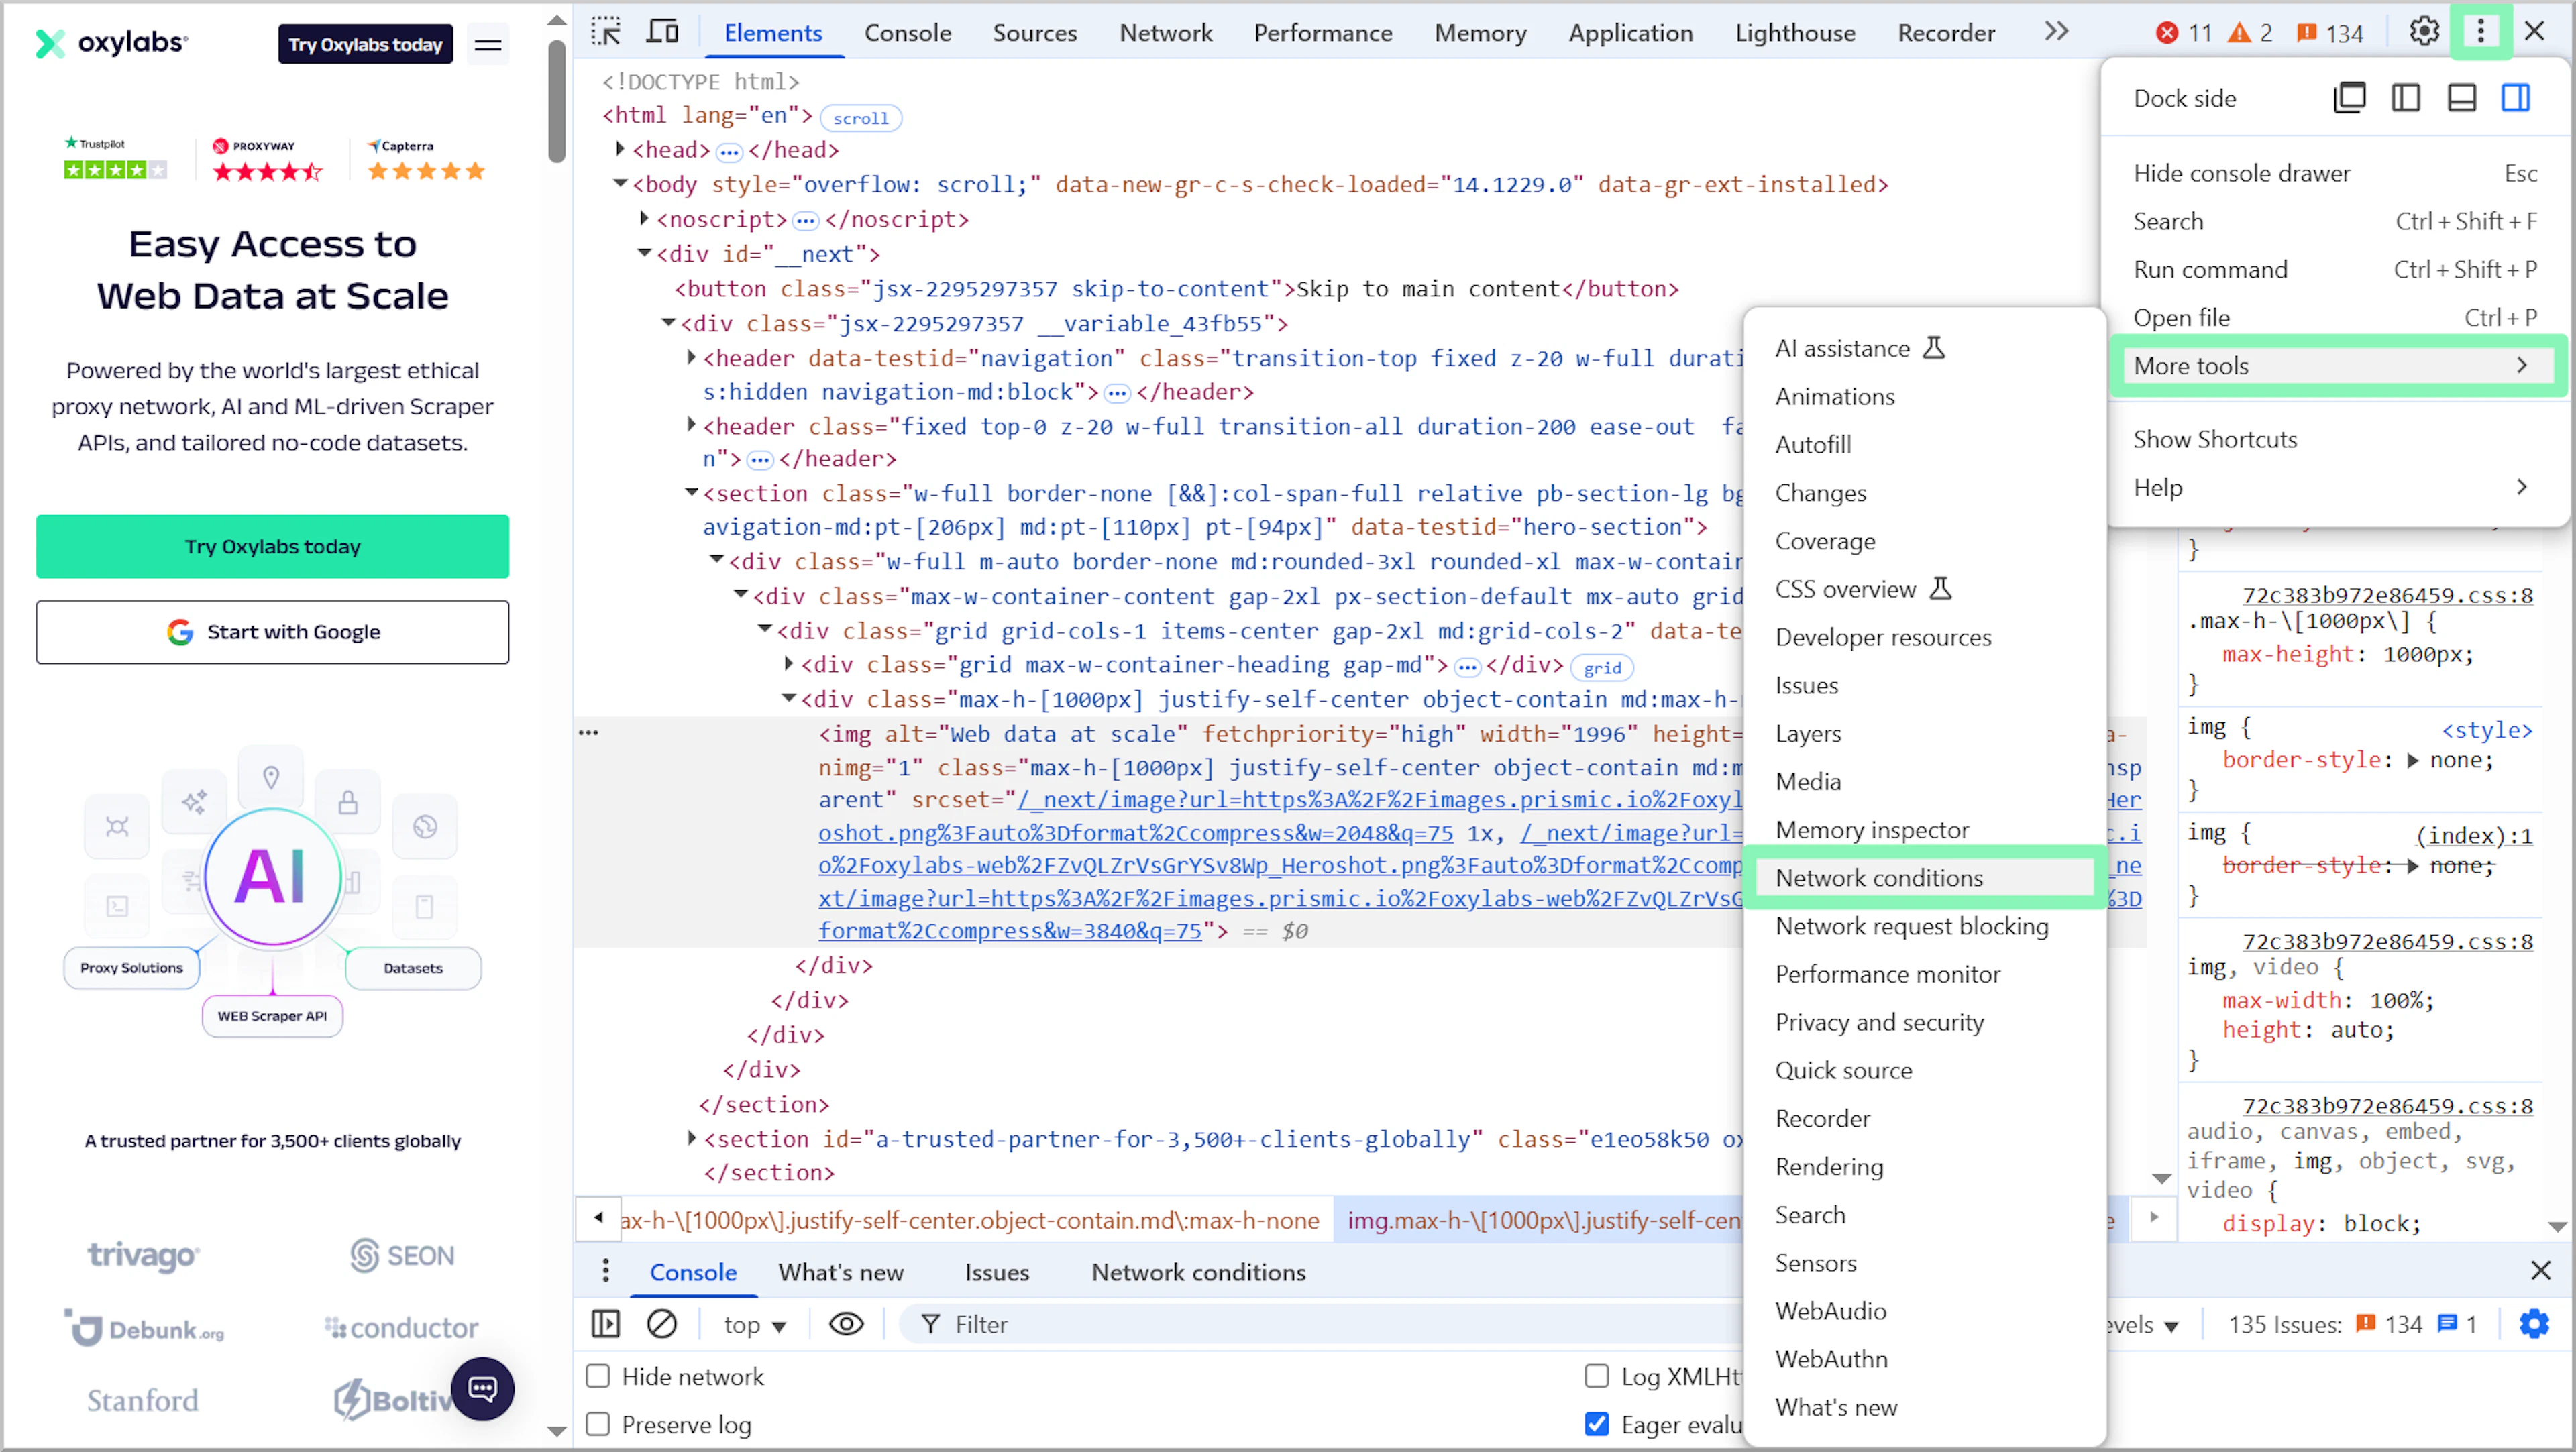Open the What's new drawer tab
The height and width of the screenshot is (1452, 2576).
coord(841,1272)
